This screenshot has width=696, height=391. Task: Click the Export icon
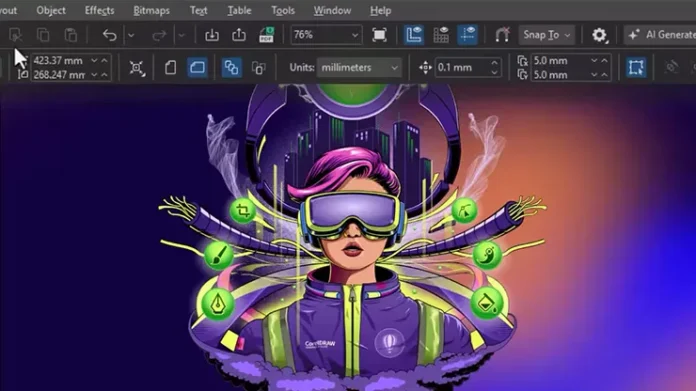(239, 35)
